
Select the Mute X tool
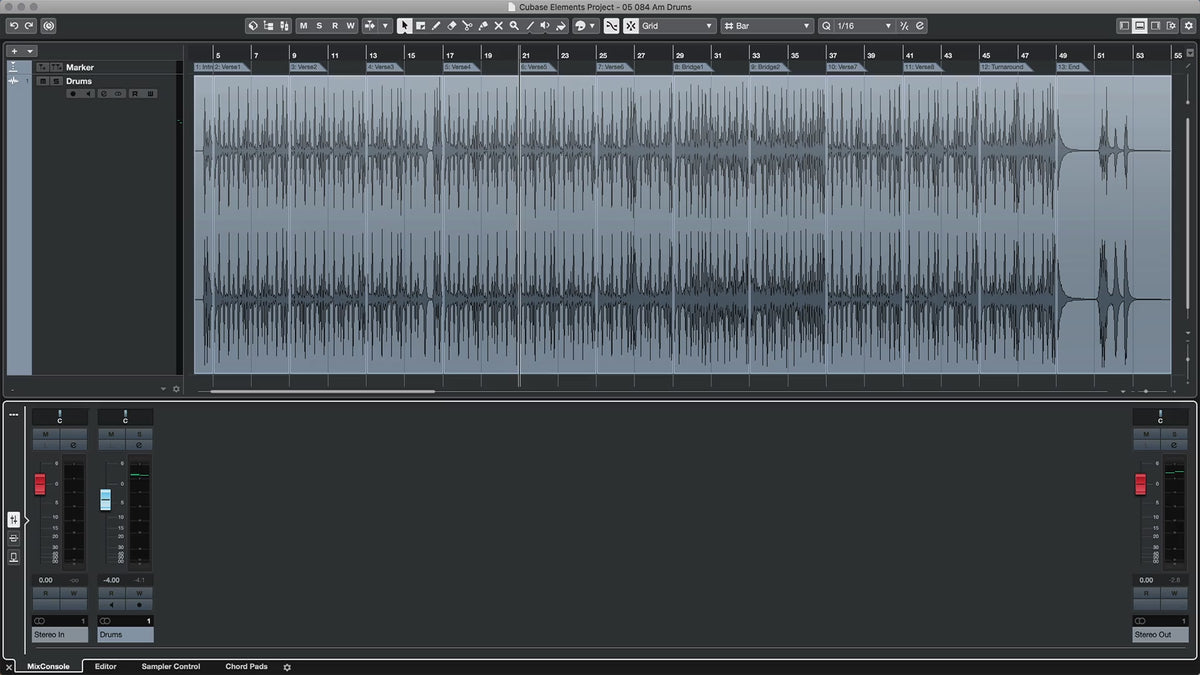[x=498, y=26]
